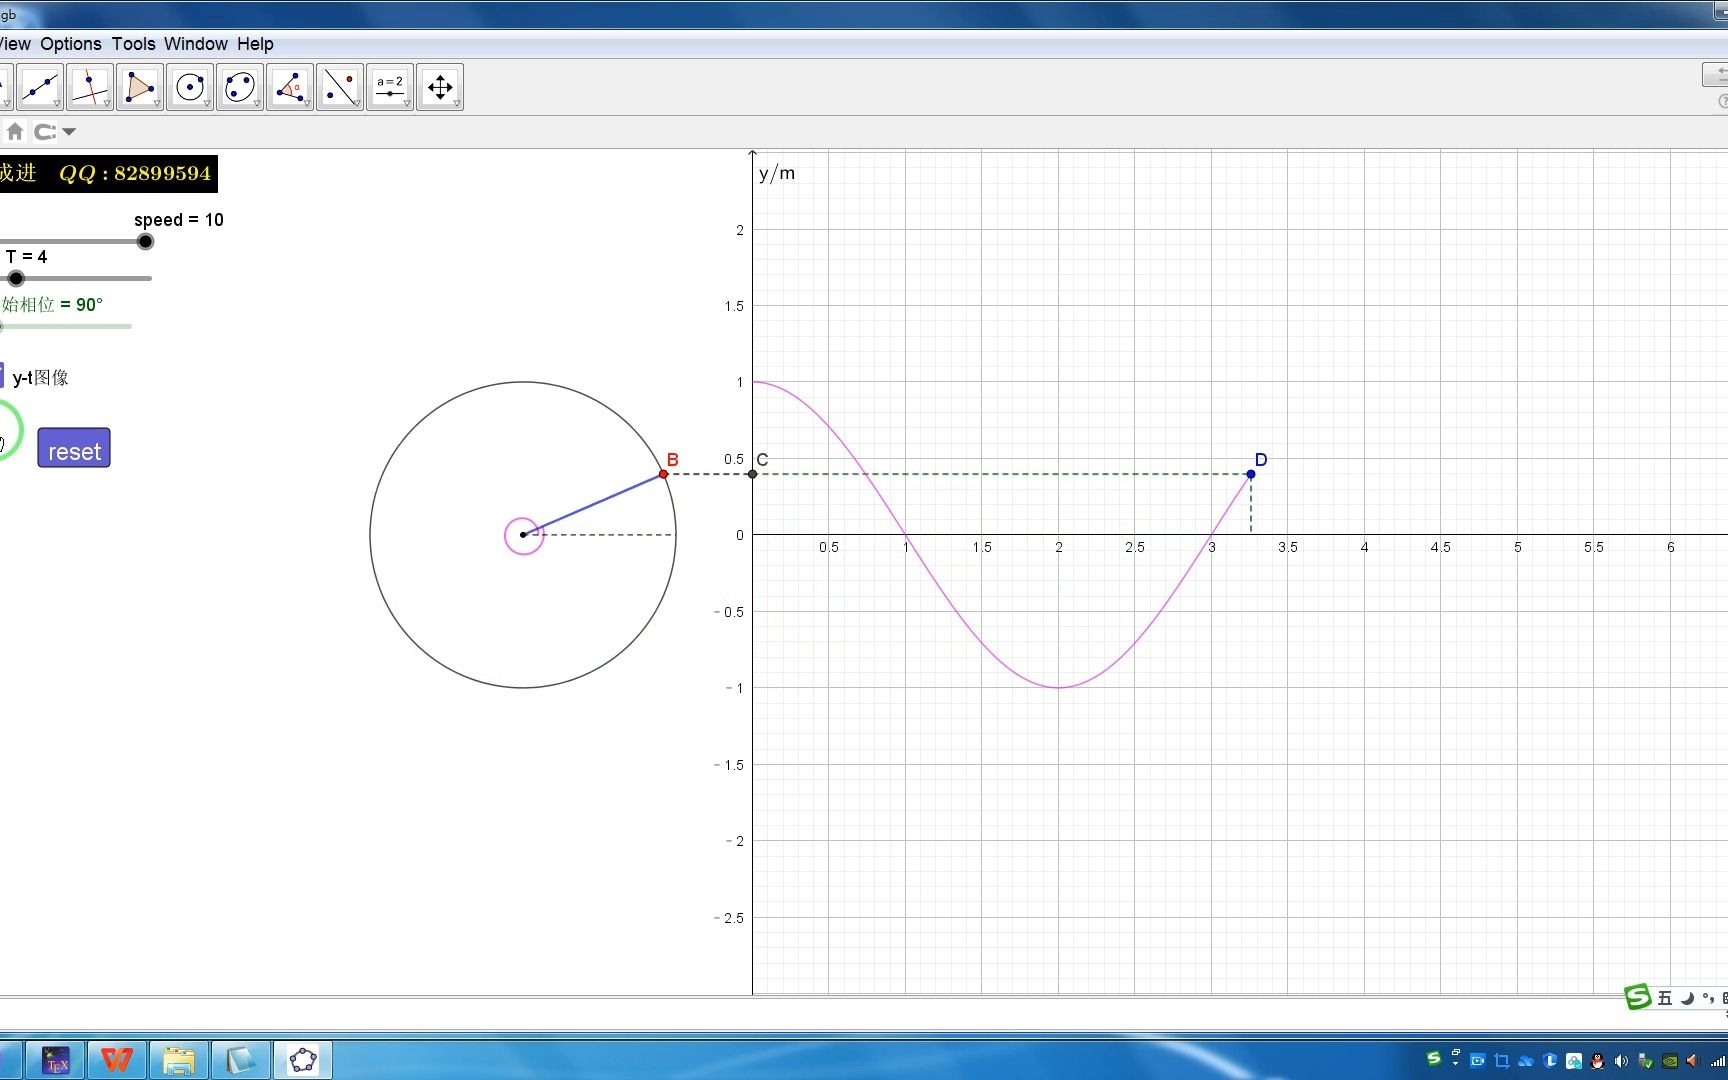Click the blue shield tray icon
Viewport: 1728px width, 1080px height.
(x=1550, y=1061)
